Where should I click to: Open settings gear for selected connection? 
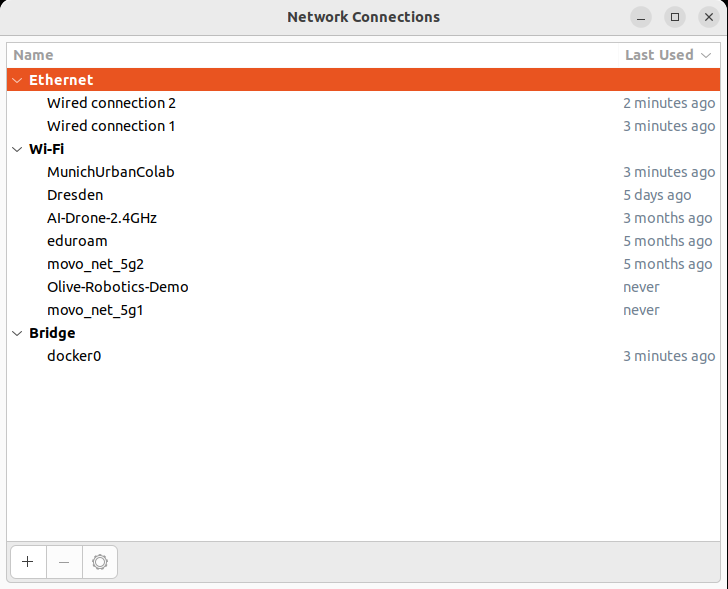click(x=100, y=562)
